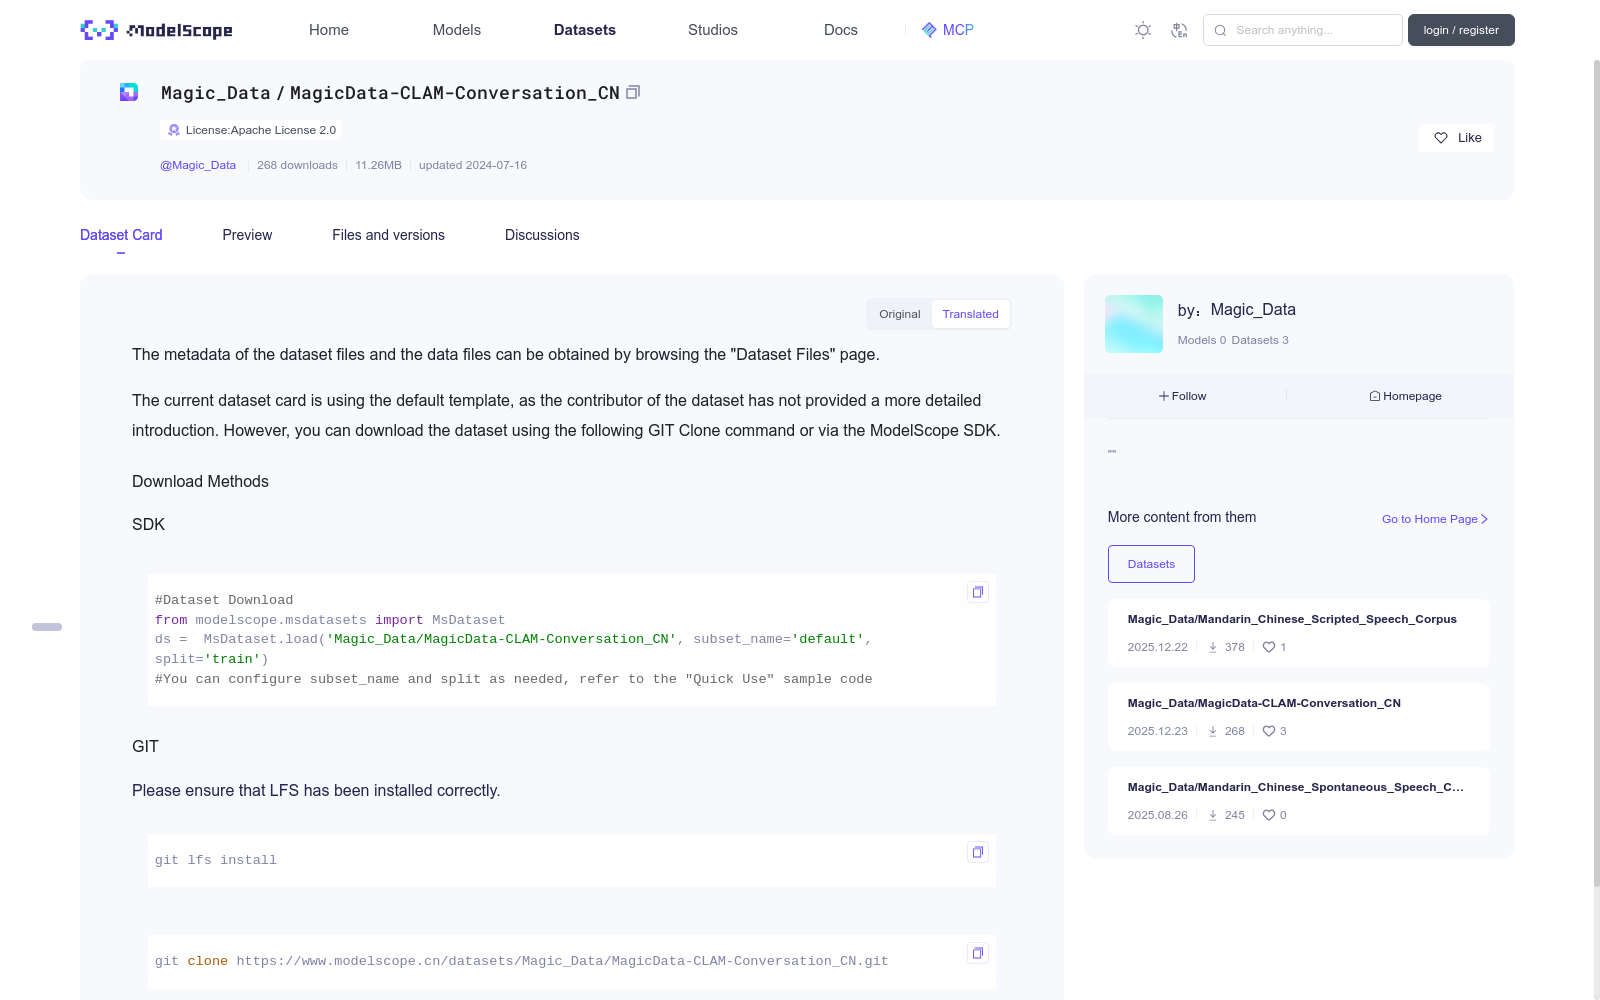The height and width of the screenshot is (1000, 1600).
Task: Click the heart icon on Mandarin_Chinese_Scripted_Speech_Corpus card
Action: [x=1269, y=647]
